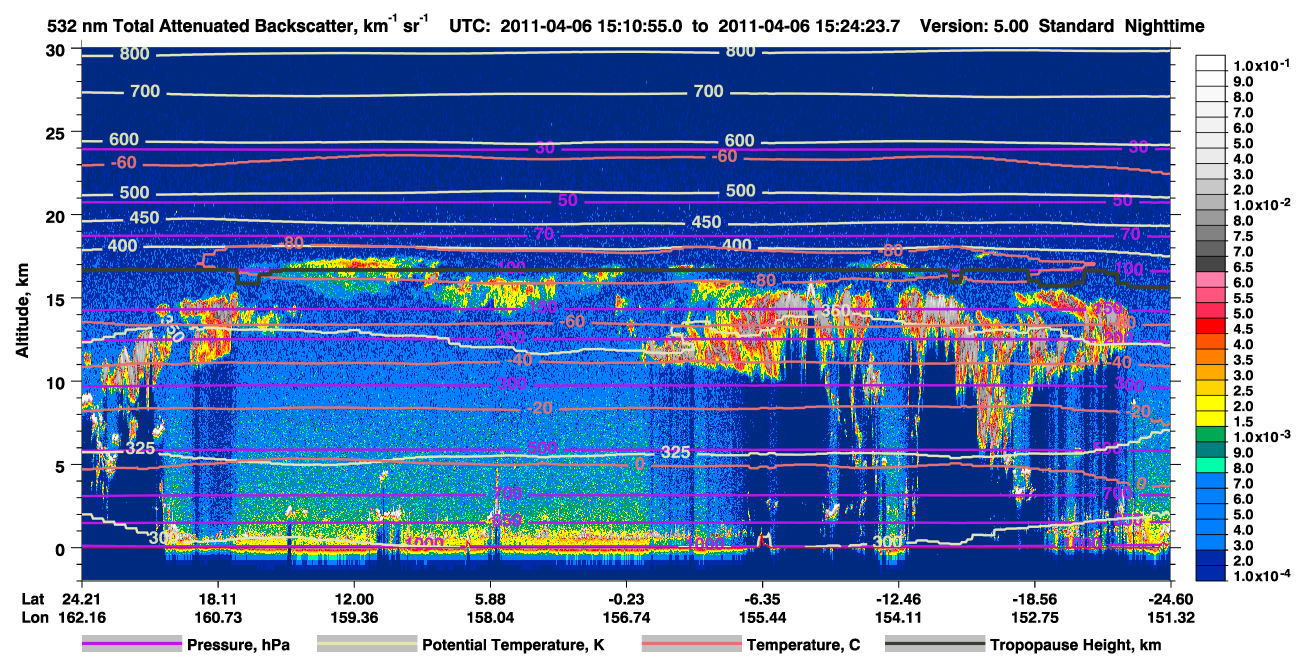Click the '532 nm Total Attenuated Backscatter' title

(x=238, y=26)
